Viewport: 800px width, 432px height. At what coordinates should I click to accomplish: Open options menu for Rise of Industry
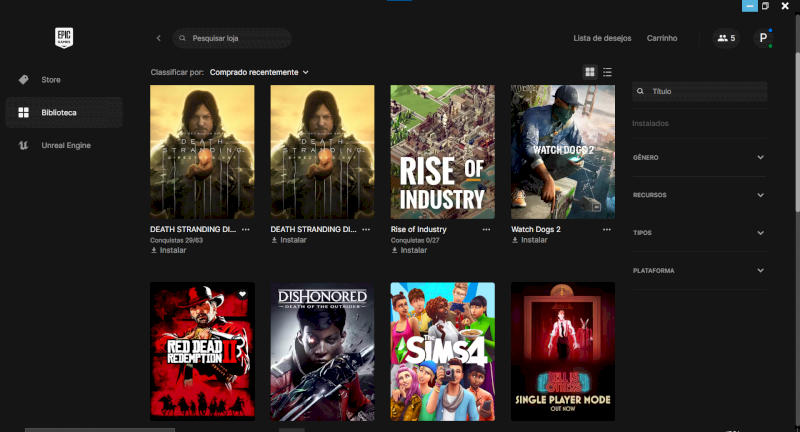486,230
